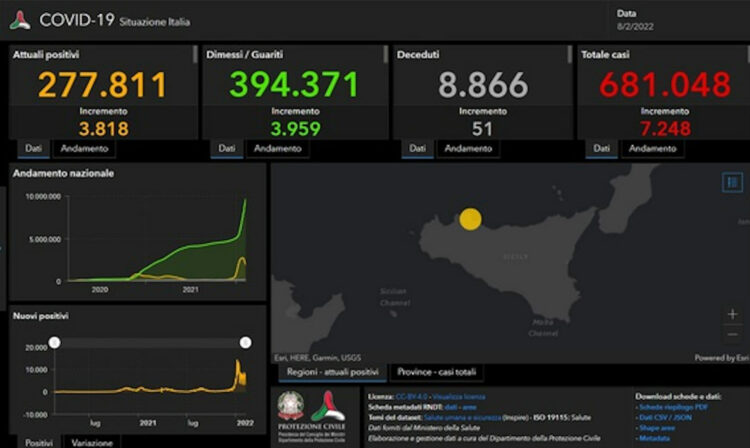Viewport: 750px width, 448px height.
Task: Select Dati tab under Dimessi / Guariti
Action: (227, 148)
